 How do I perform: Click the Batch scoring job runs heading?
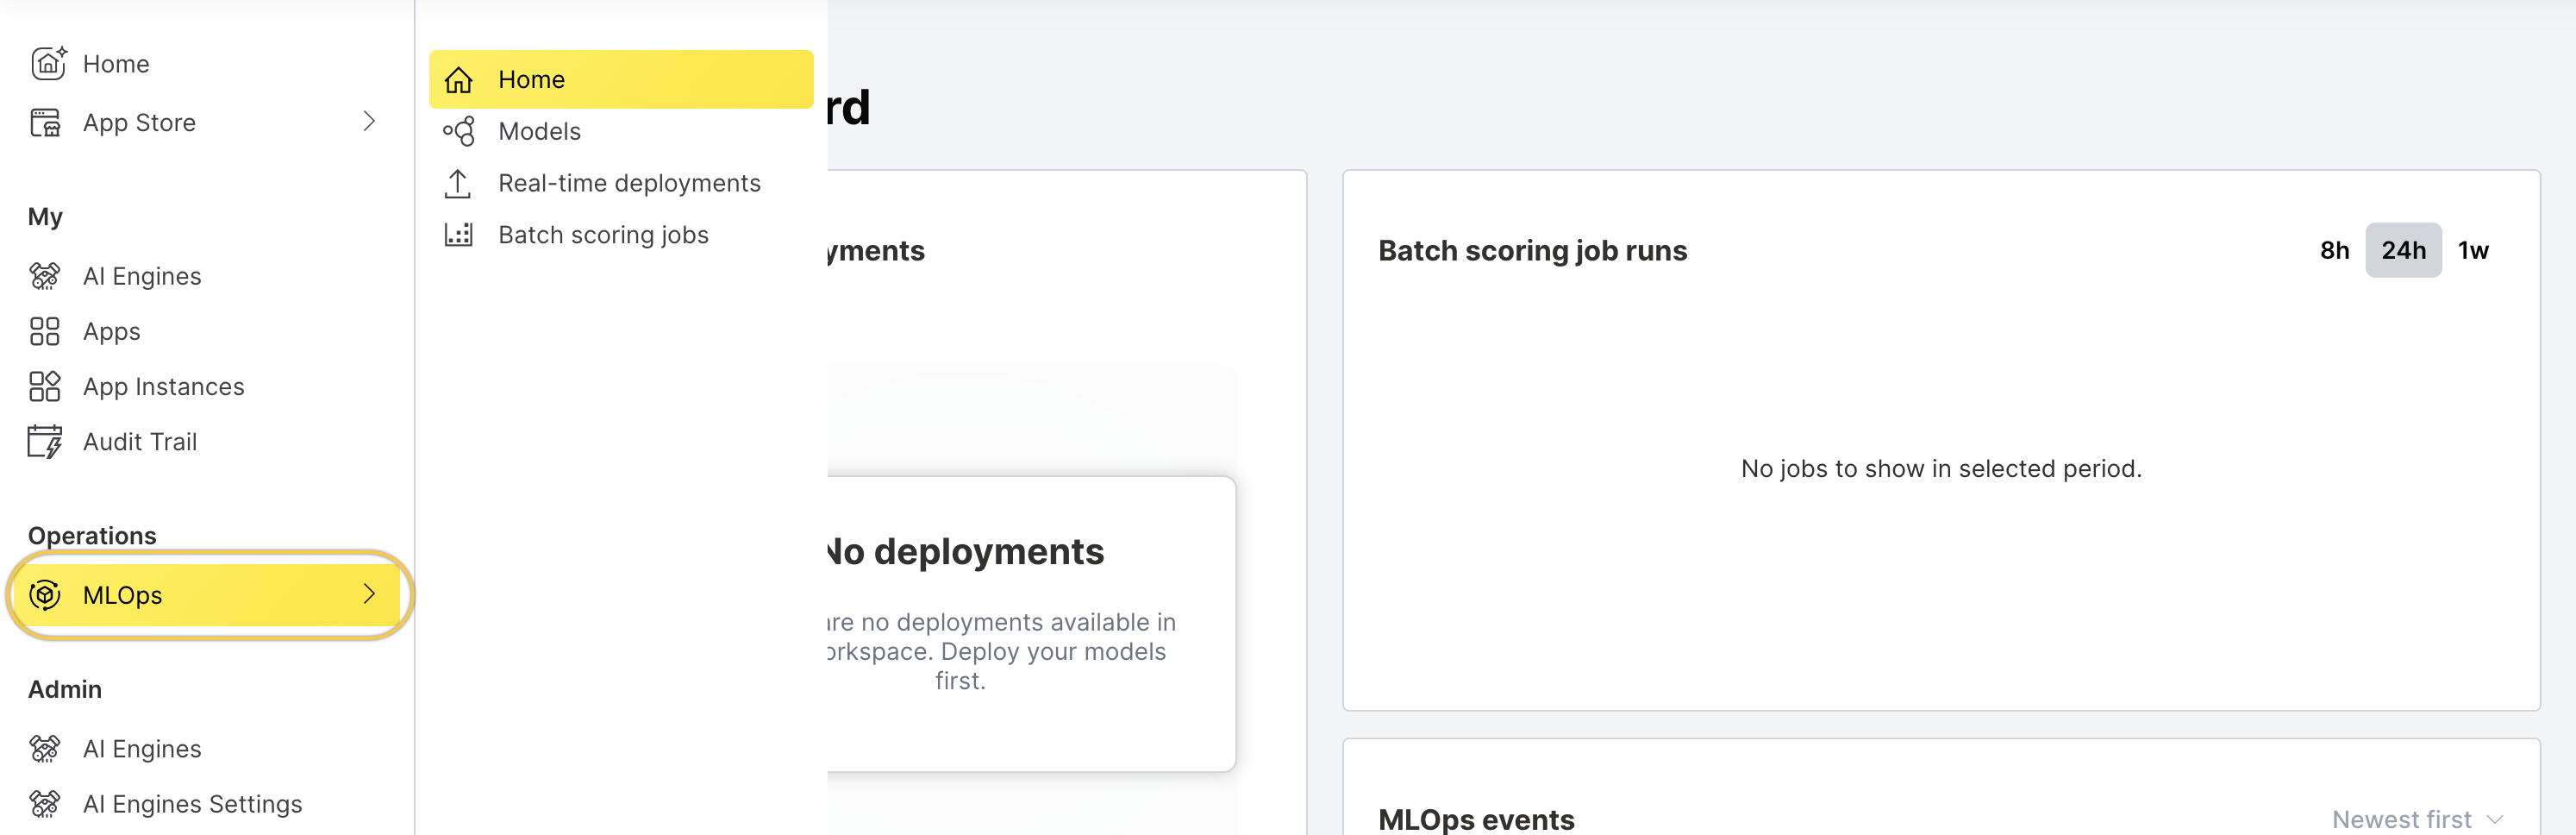point(1532,250)
